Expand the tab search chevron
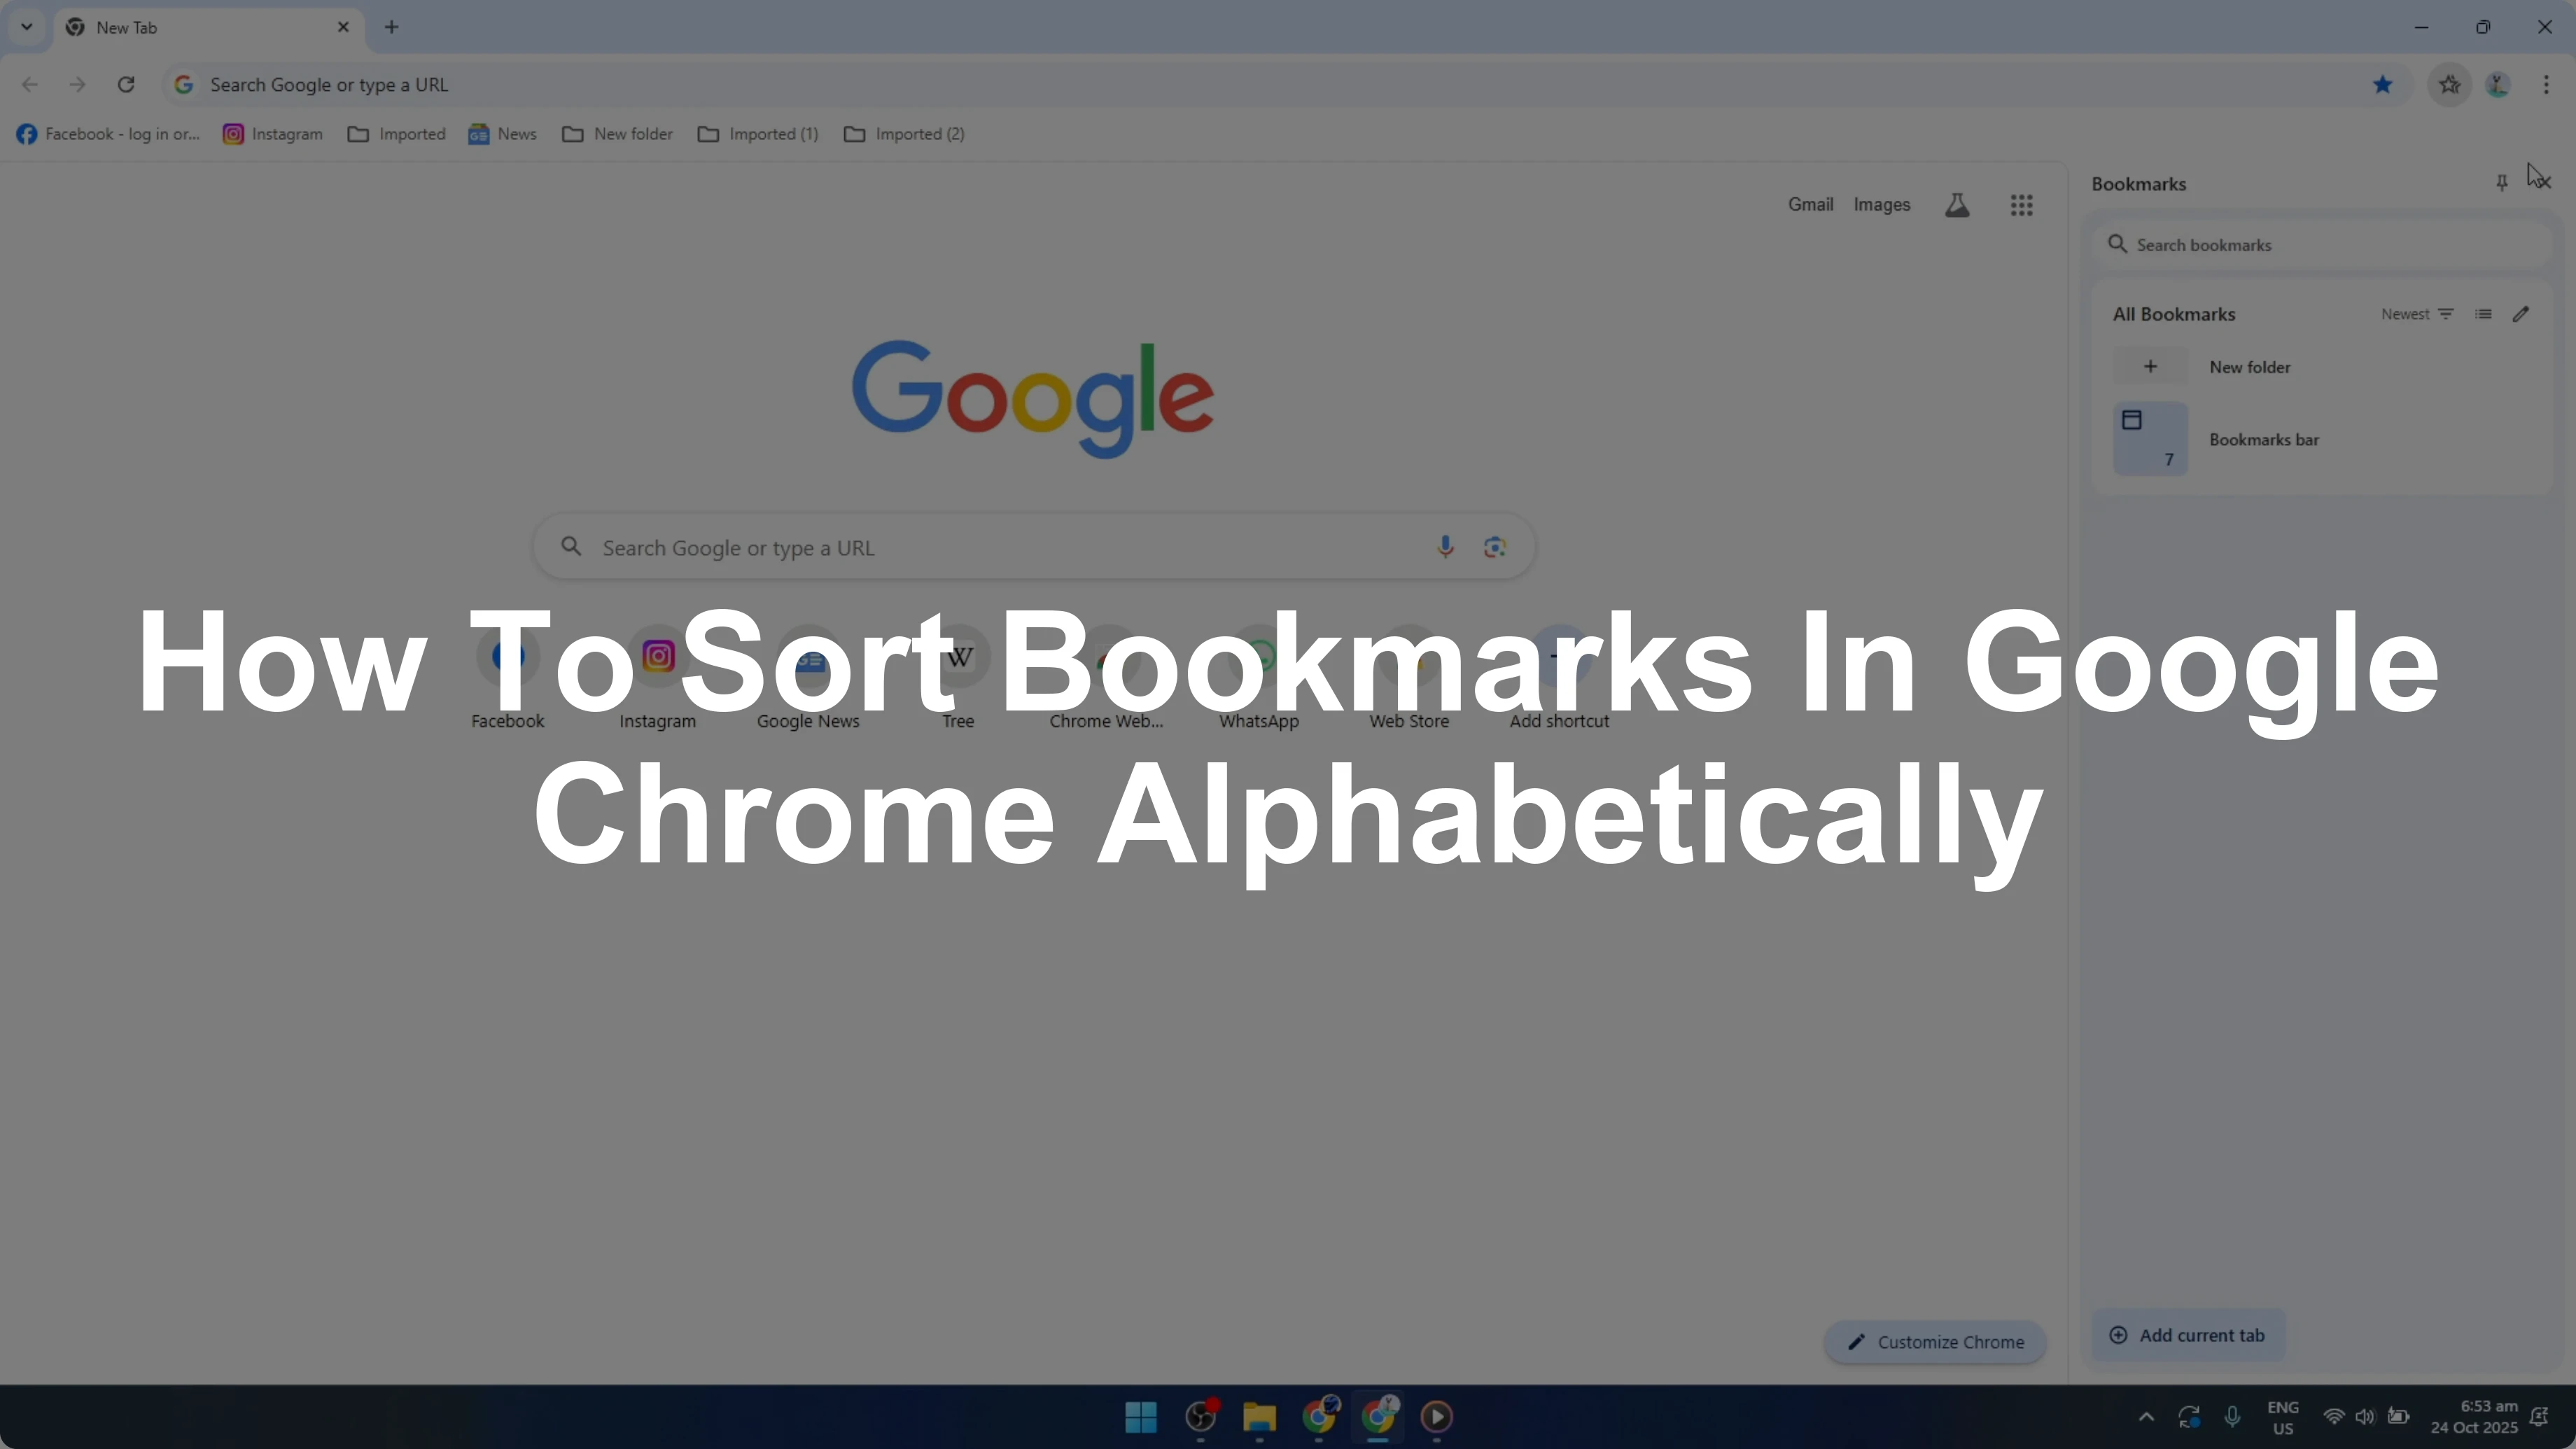Screen dimensions: 2576x1449 pyautogui.click(x=27, y=27)
